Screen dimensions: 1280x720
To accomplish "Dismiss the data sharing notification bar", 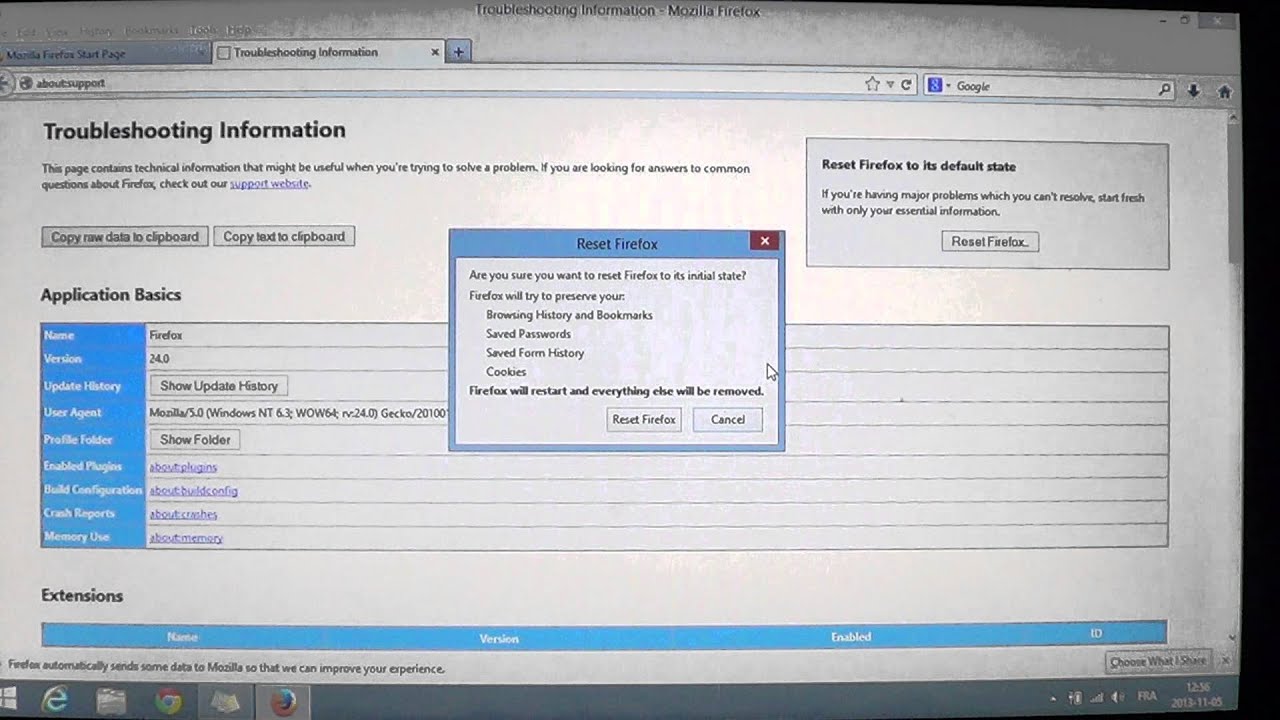I will point(1228,662).
